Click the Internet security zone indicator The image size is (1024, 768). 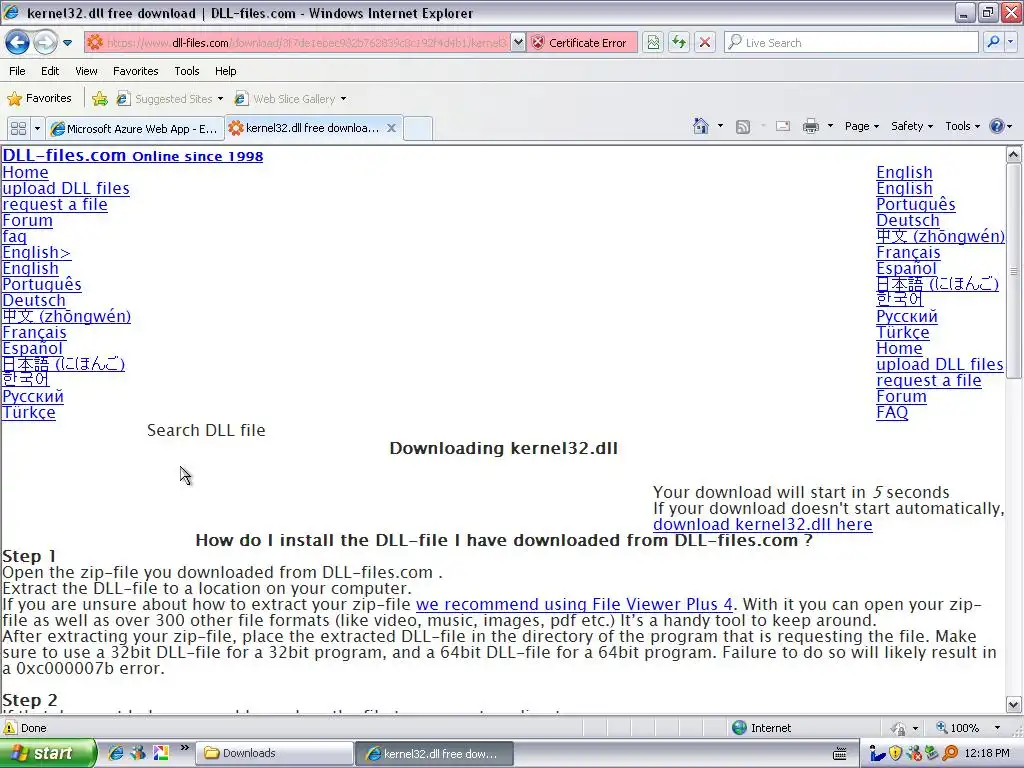761,728
